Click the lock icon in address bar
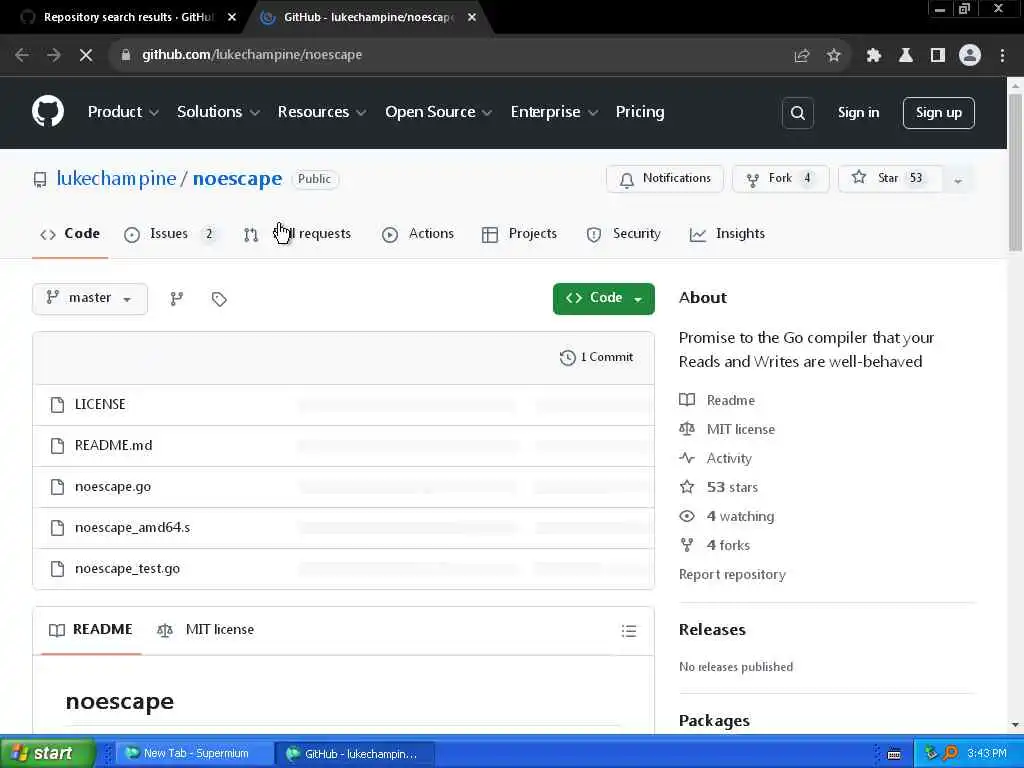Image resolution: width=1024 pixels, height=768 pixels. tap(125, 55)
